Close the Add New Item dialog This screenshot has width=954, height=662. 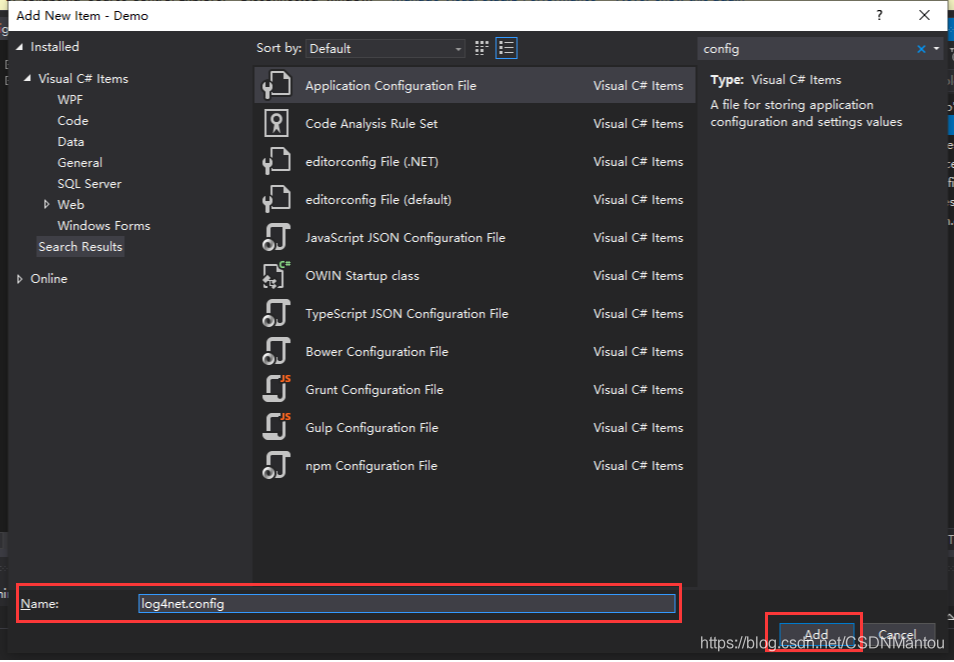(924, 15)
